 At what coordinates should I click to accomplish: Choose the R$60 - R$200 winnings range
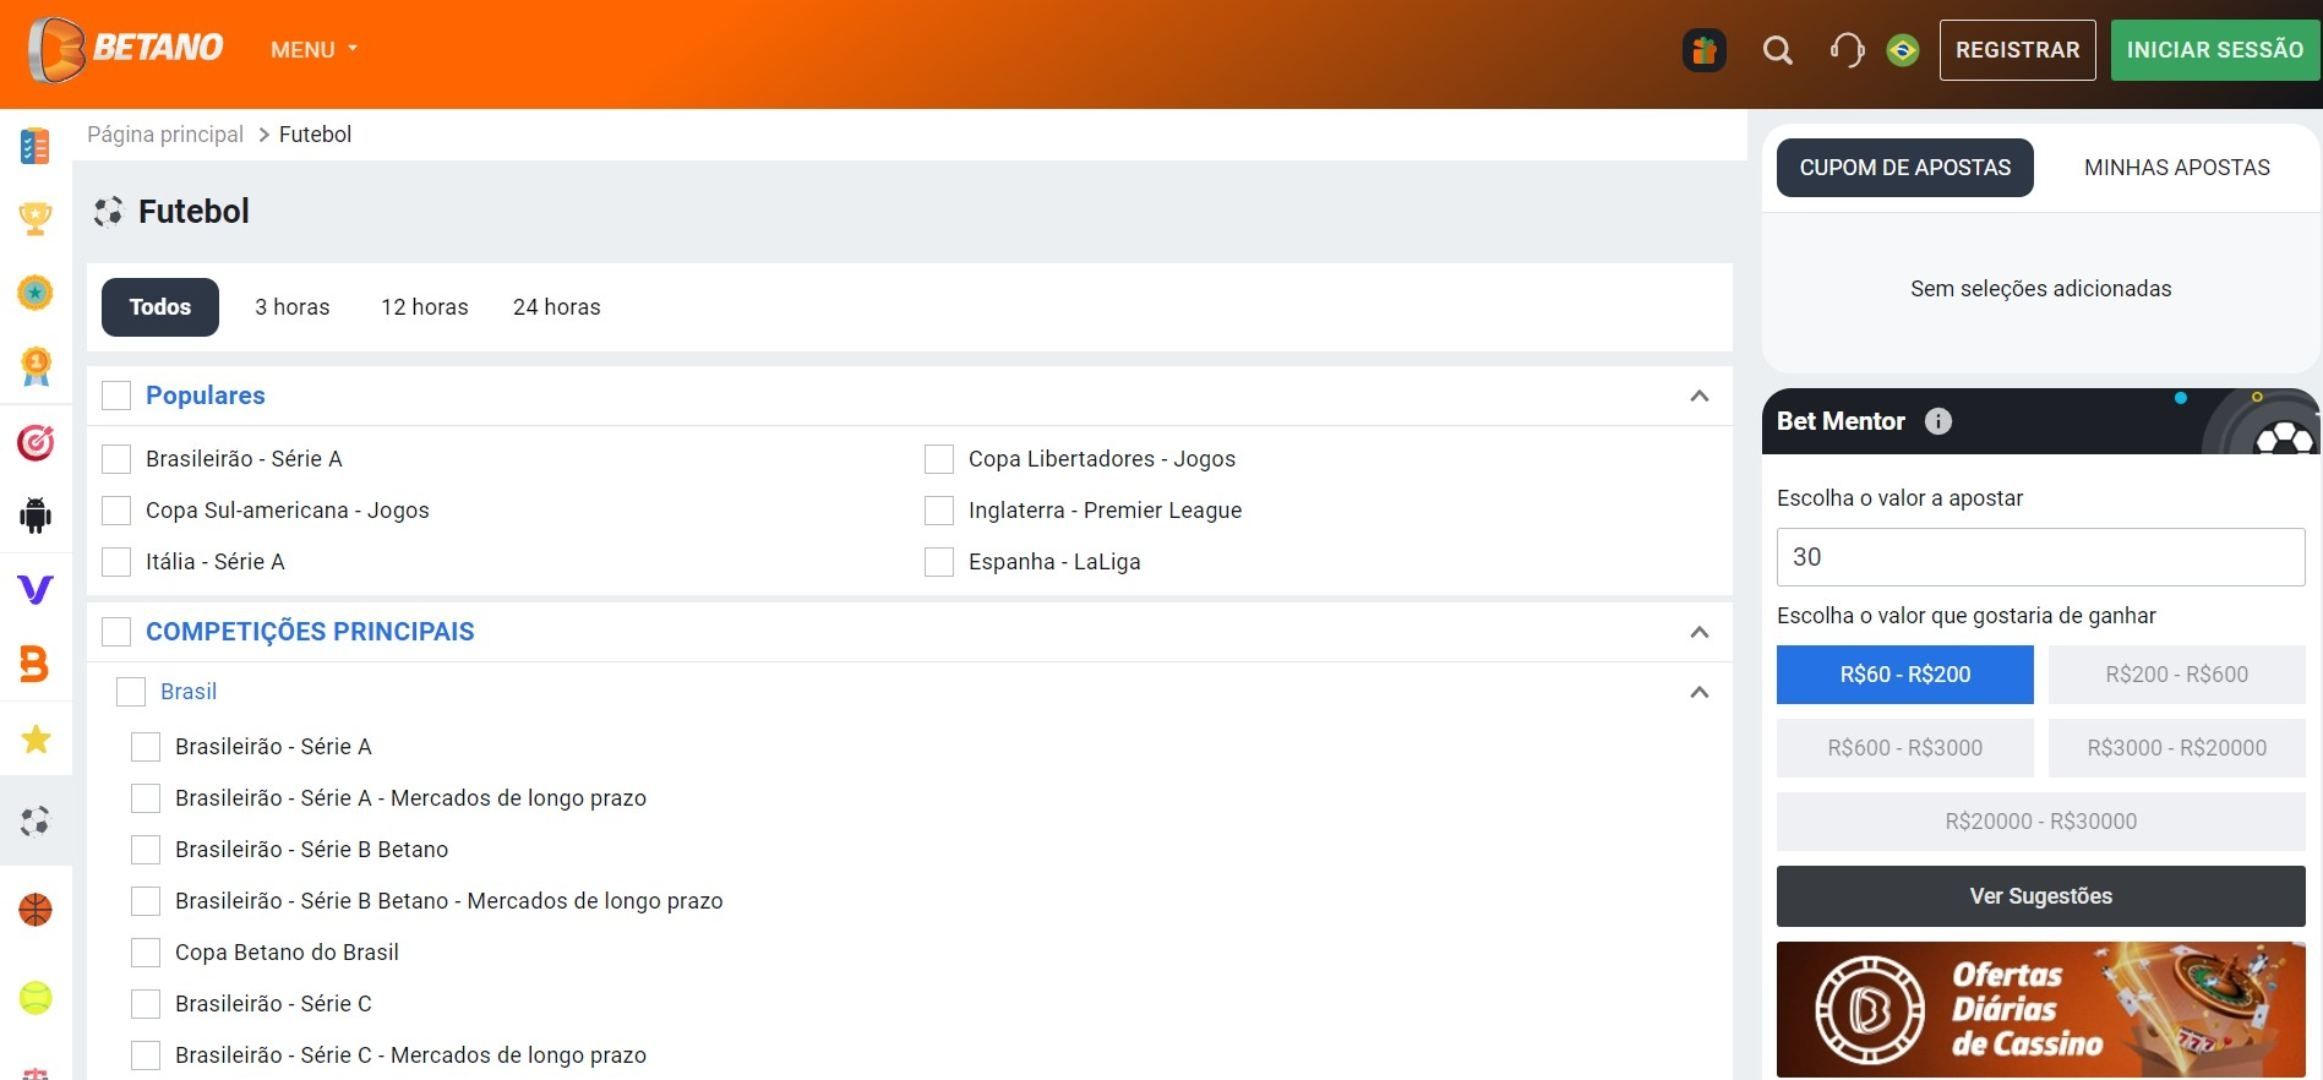coord(1905,674)
